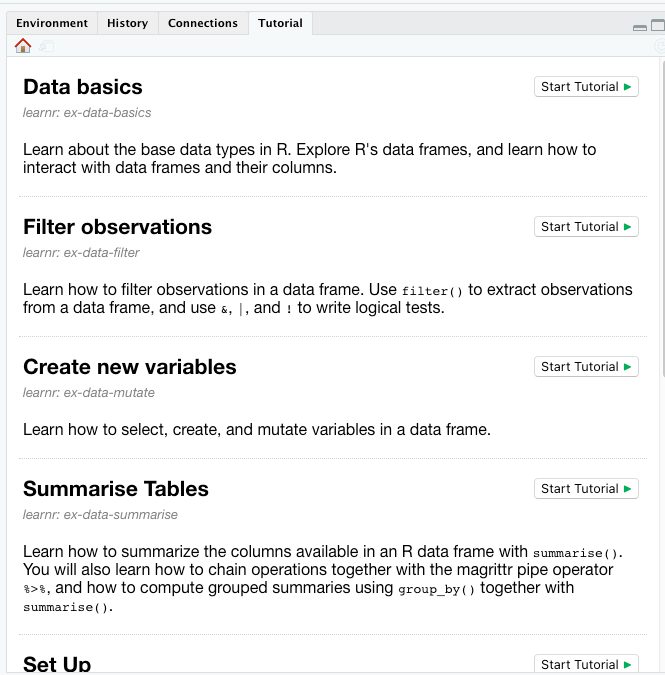
Task: Click the faded refresh icon at toolbar's right edge
Action: click(660, 46)
